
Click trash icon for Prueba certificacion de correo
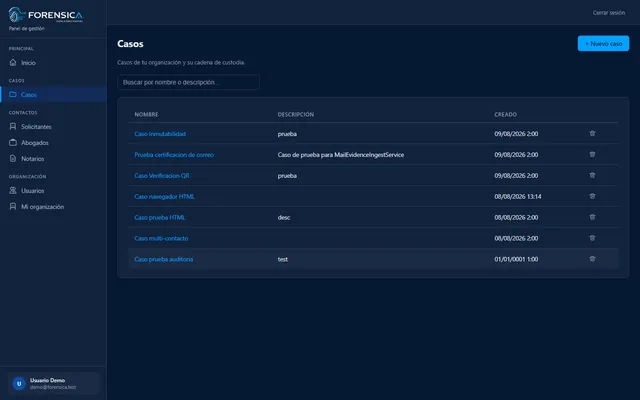click(592, 154)
